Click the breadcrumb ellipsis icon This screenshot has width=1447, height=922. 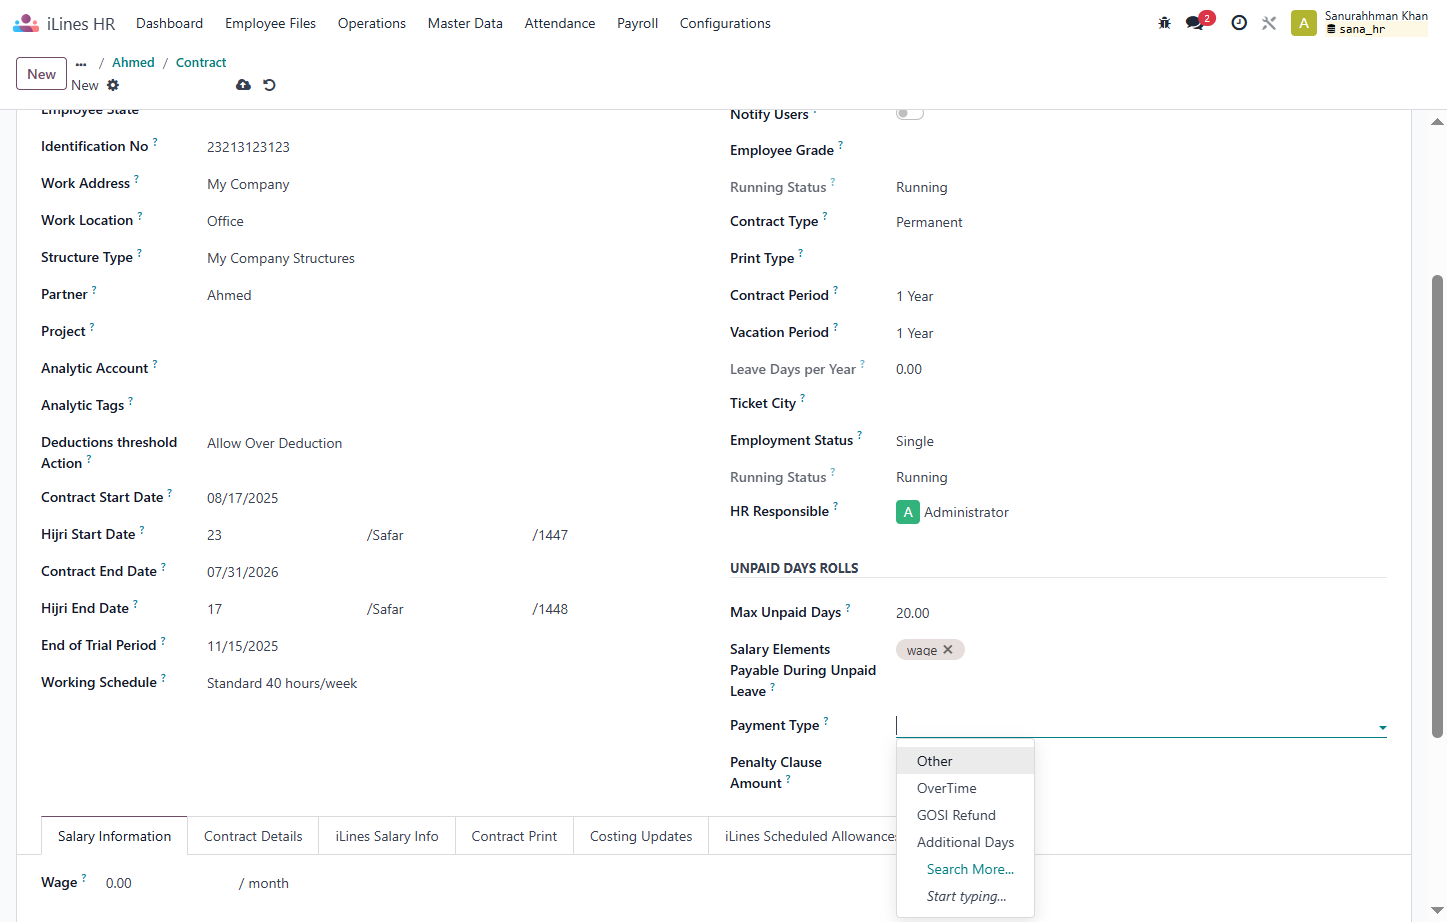(x=81, y=64)
